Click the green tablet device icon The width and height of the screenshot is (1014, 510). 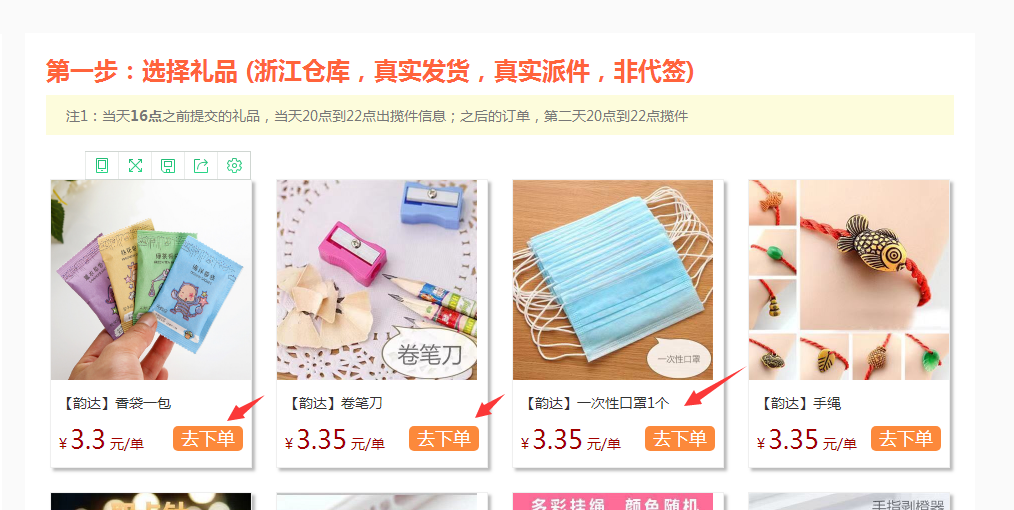tap(102, 165)
